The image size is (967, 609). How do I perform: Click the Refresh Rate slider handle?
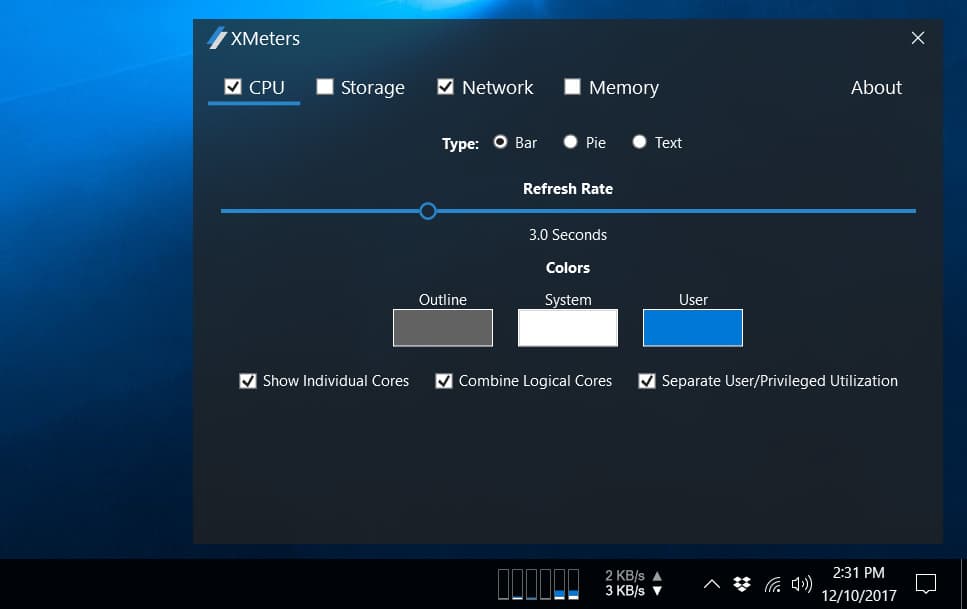coord(427,211)
